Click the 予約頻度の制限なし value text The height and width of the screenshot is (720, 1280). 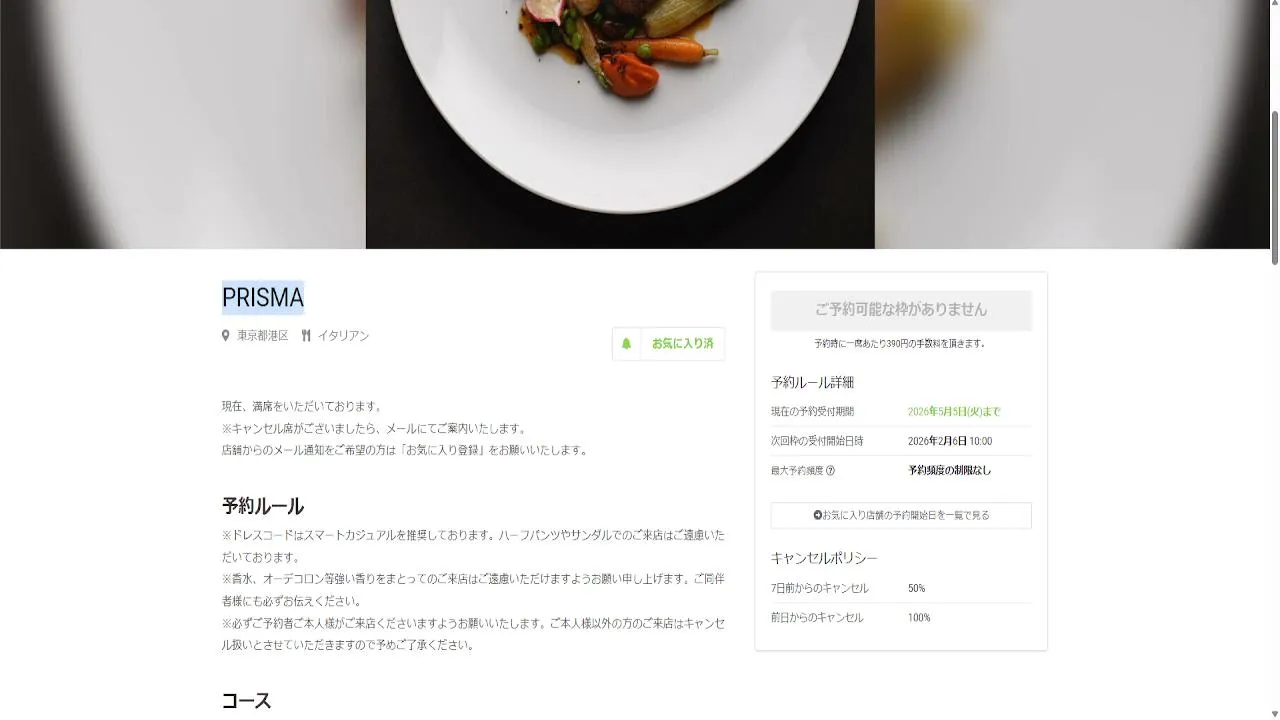point(949,470)
